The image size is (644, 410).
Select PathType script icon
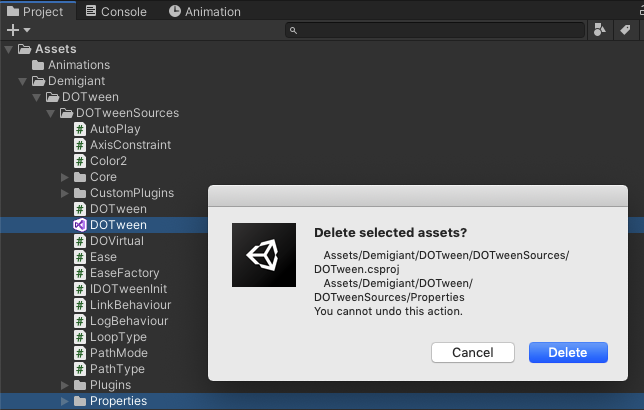point(80,369)
